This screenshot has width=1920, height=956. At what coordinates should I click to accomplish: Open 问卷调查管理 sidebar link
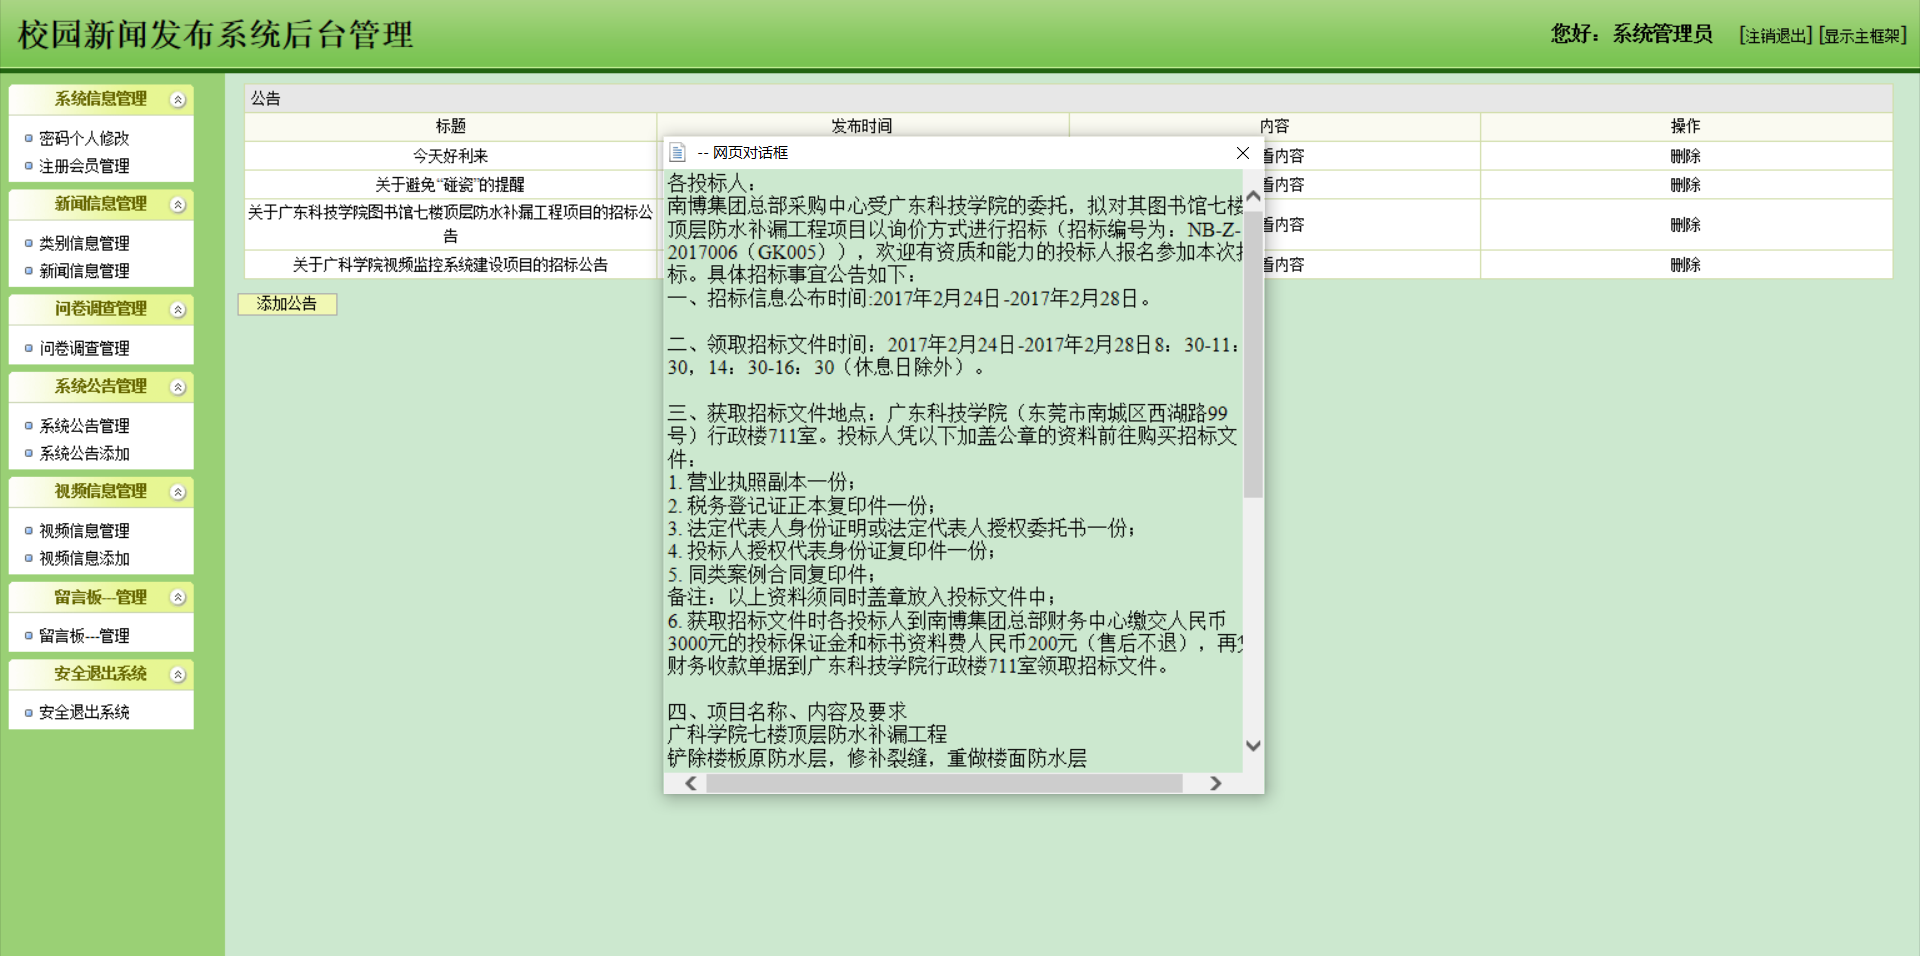click(x=84, y=348)
